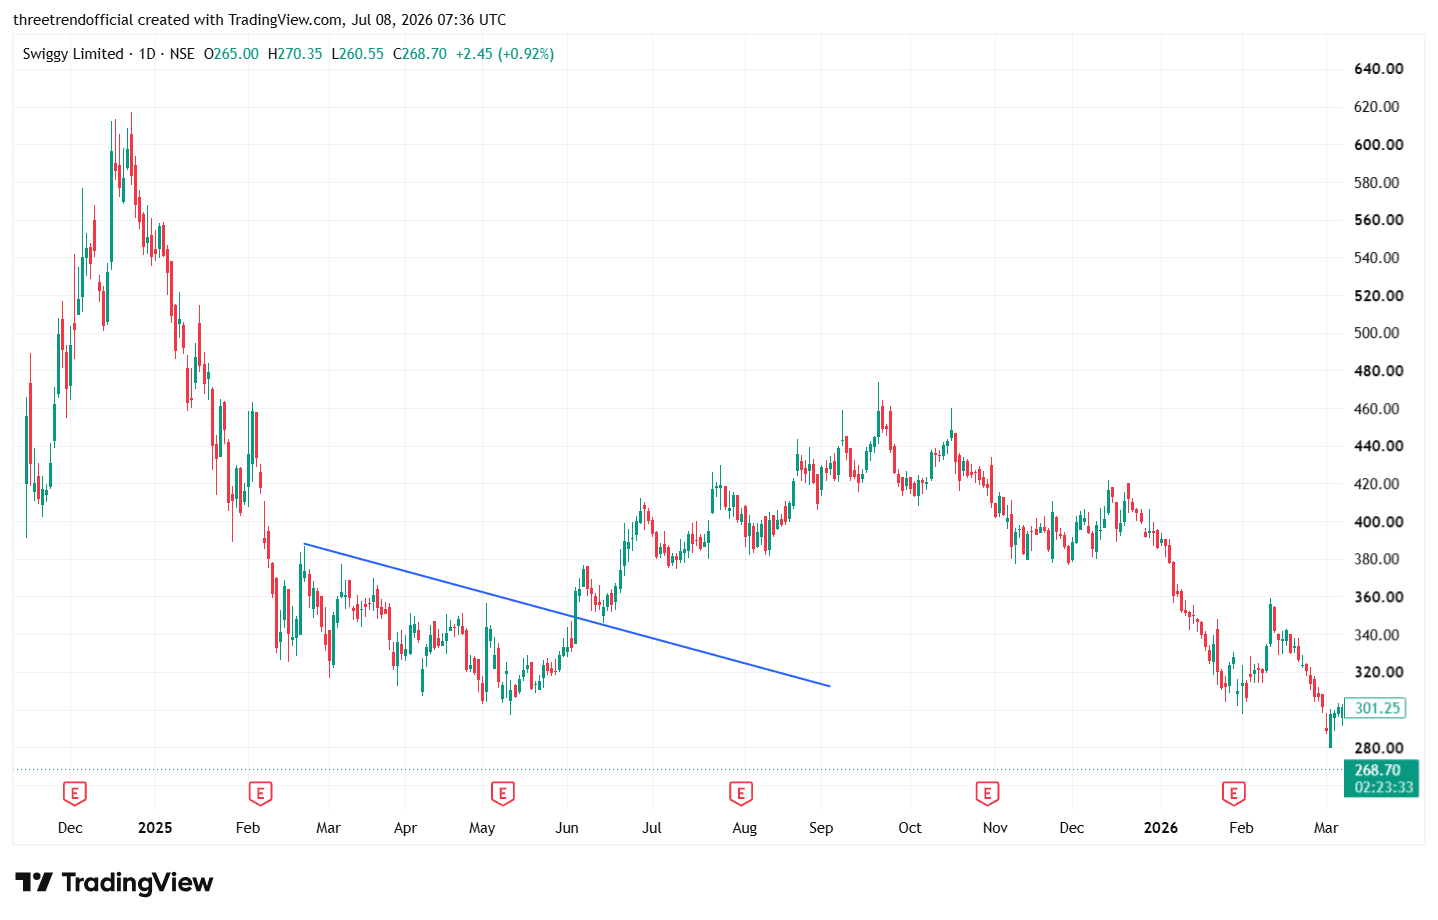This screenshot has width=1438, height=920.
Task: Click the Swiggy Limited symbol title
Action: [73, 54]
